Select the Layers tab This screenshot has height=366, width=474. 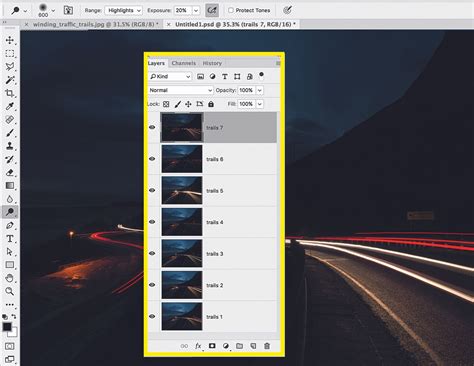click(x=156, y=63)
